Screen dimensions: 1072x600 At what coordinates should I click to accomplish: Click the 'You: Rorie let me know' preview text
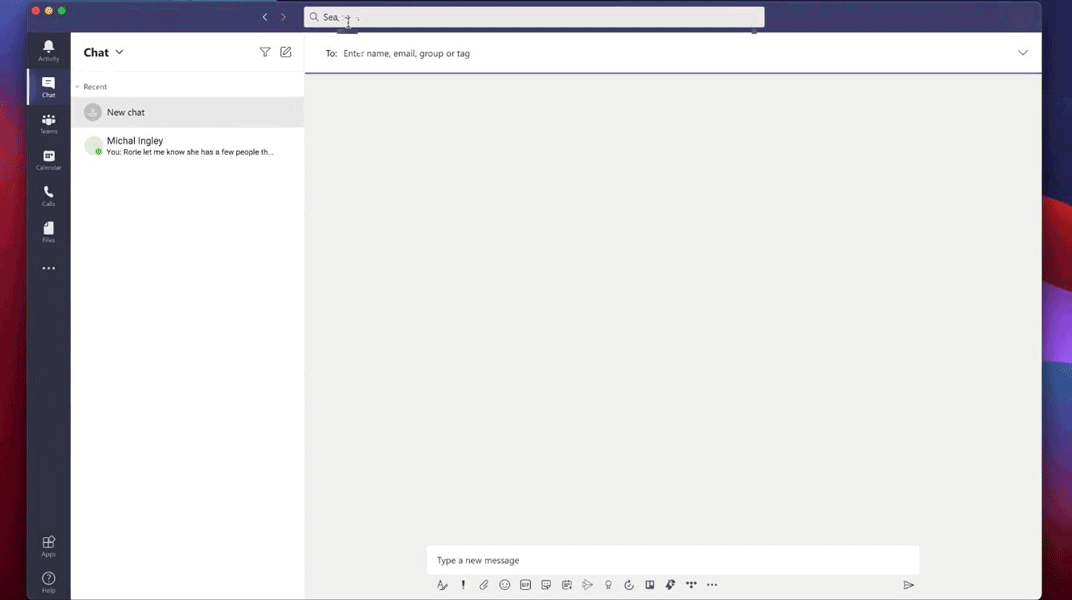point(190,152)
